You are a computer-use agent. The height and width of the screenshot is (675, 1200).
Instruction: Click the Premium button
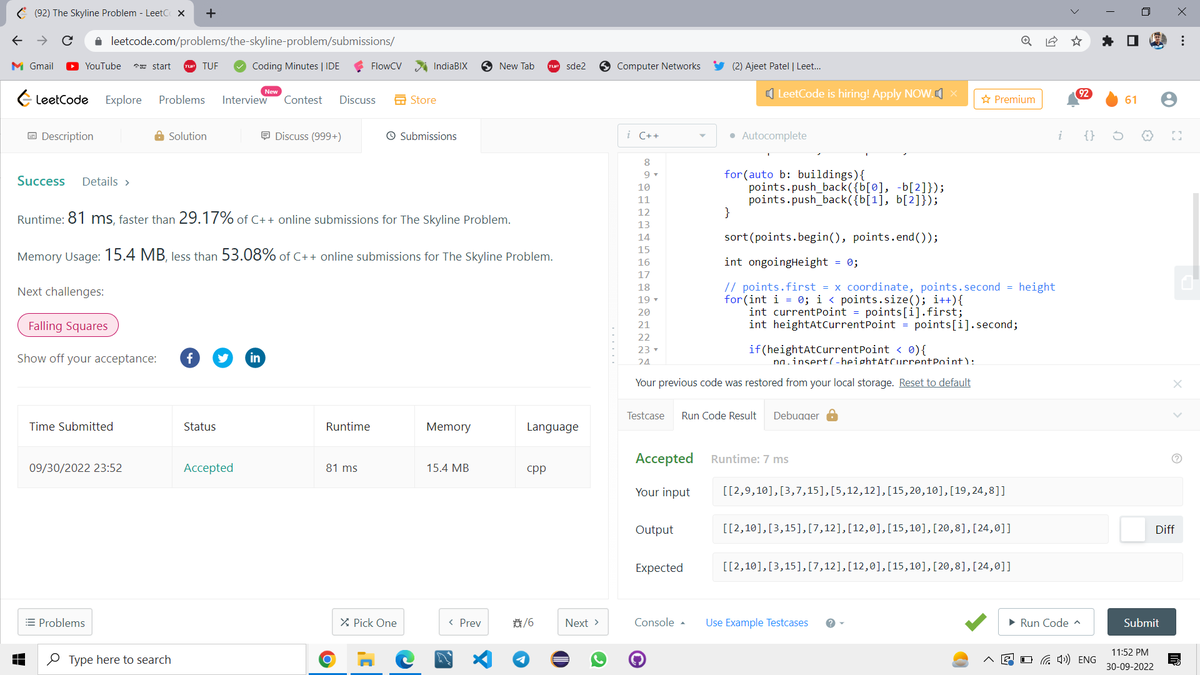[1007, 99]
